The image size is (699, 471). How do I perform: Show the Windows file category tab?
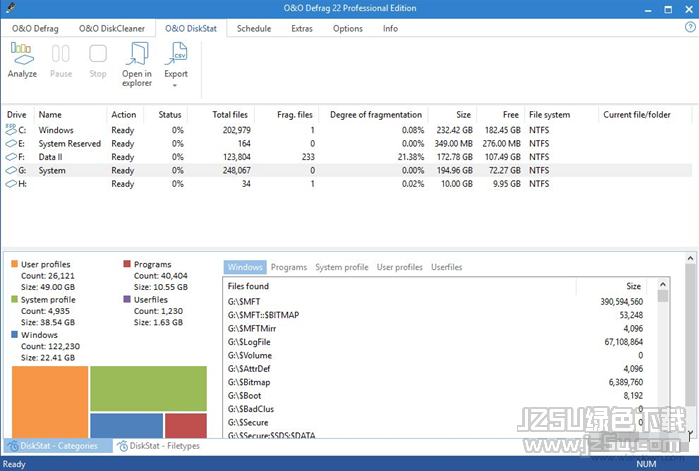[x=245, y=267]
